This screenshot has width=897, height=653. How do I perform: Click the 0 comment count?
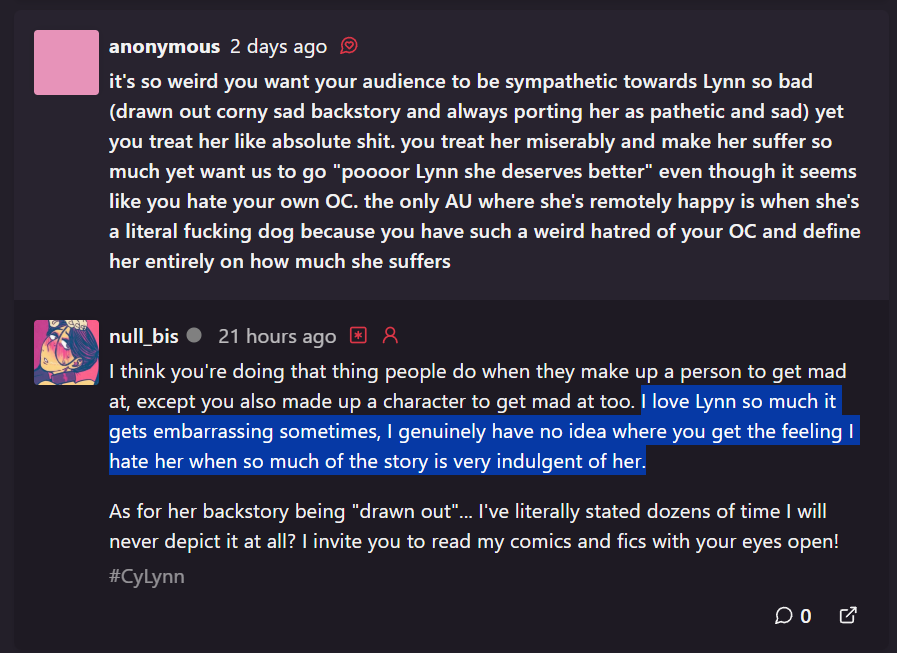point(806,616)
